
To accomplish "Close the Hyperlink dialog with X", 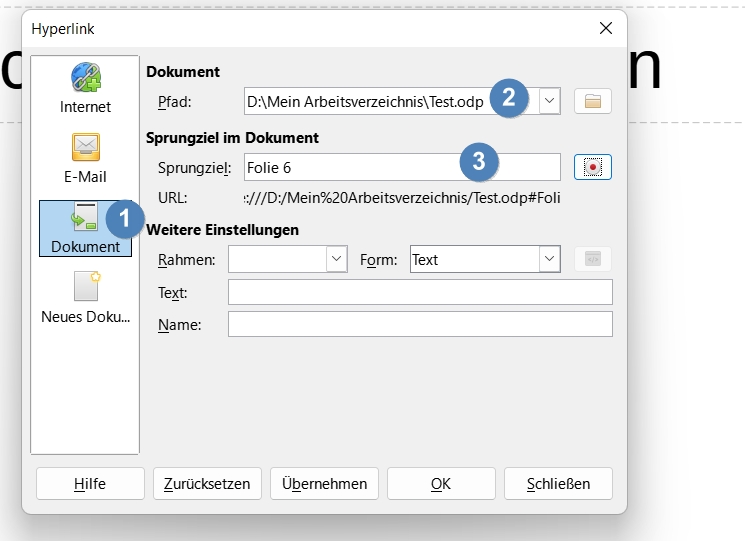I will pos(605,29).
